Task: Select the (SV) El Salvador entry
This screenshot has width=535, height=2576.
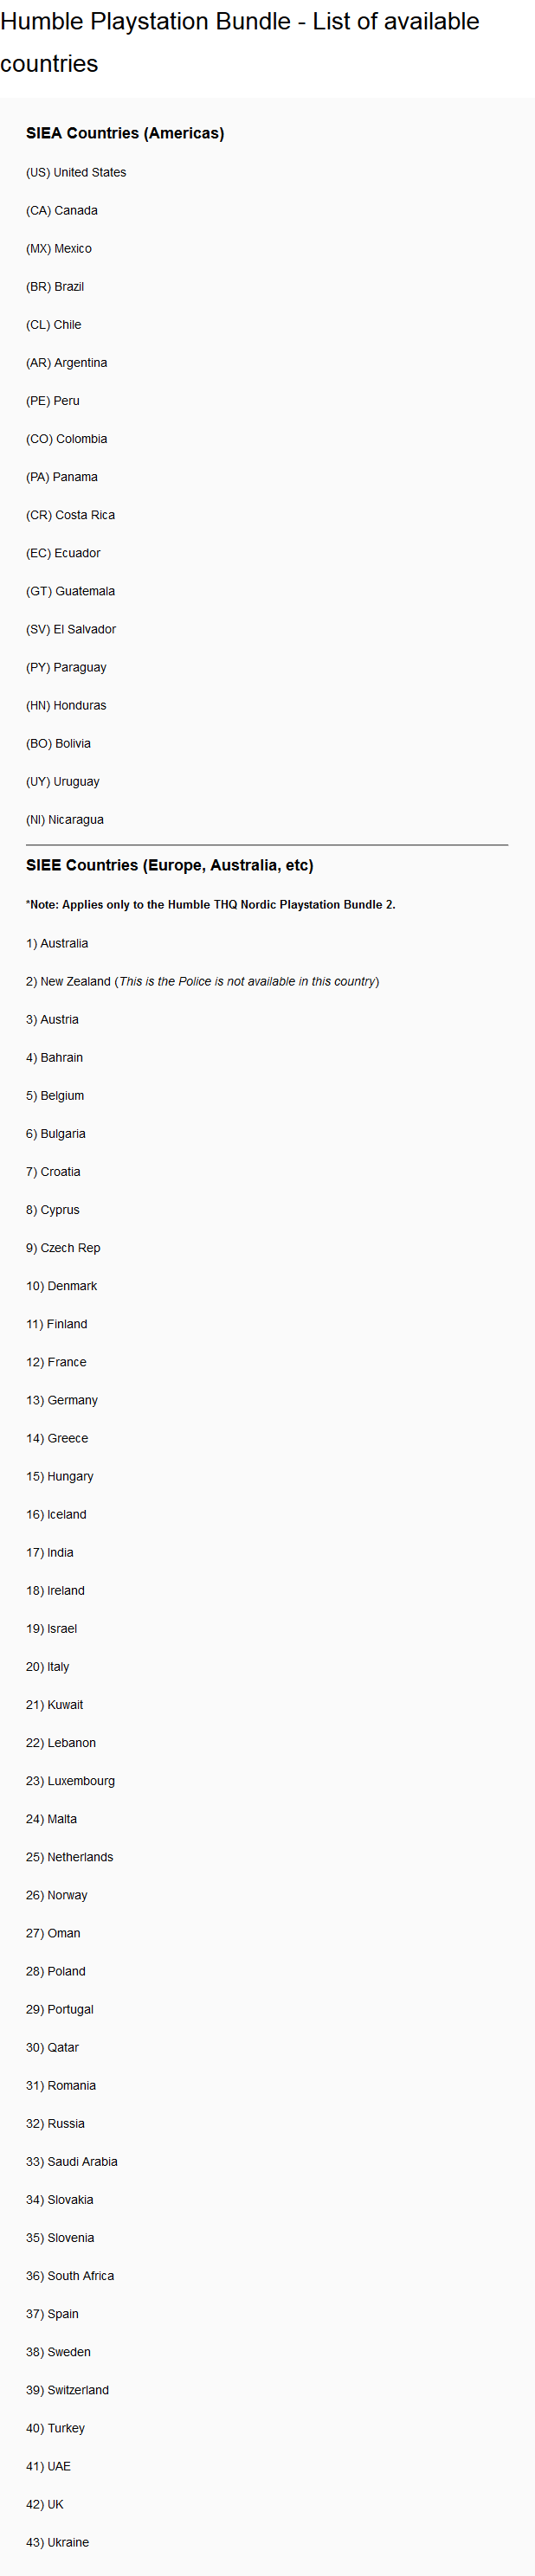Action: click(71, 629)
